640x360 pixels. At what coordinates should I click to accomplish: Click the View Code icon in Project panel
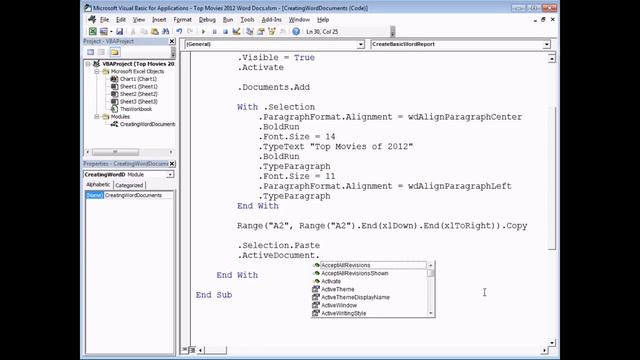91,52
